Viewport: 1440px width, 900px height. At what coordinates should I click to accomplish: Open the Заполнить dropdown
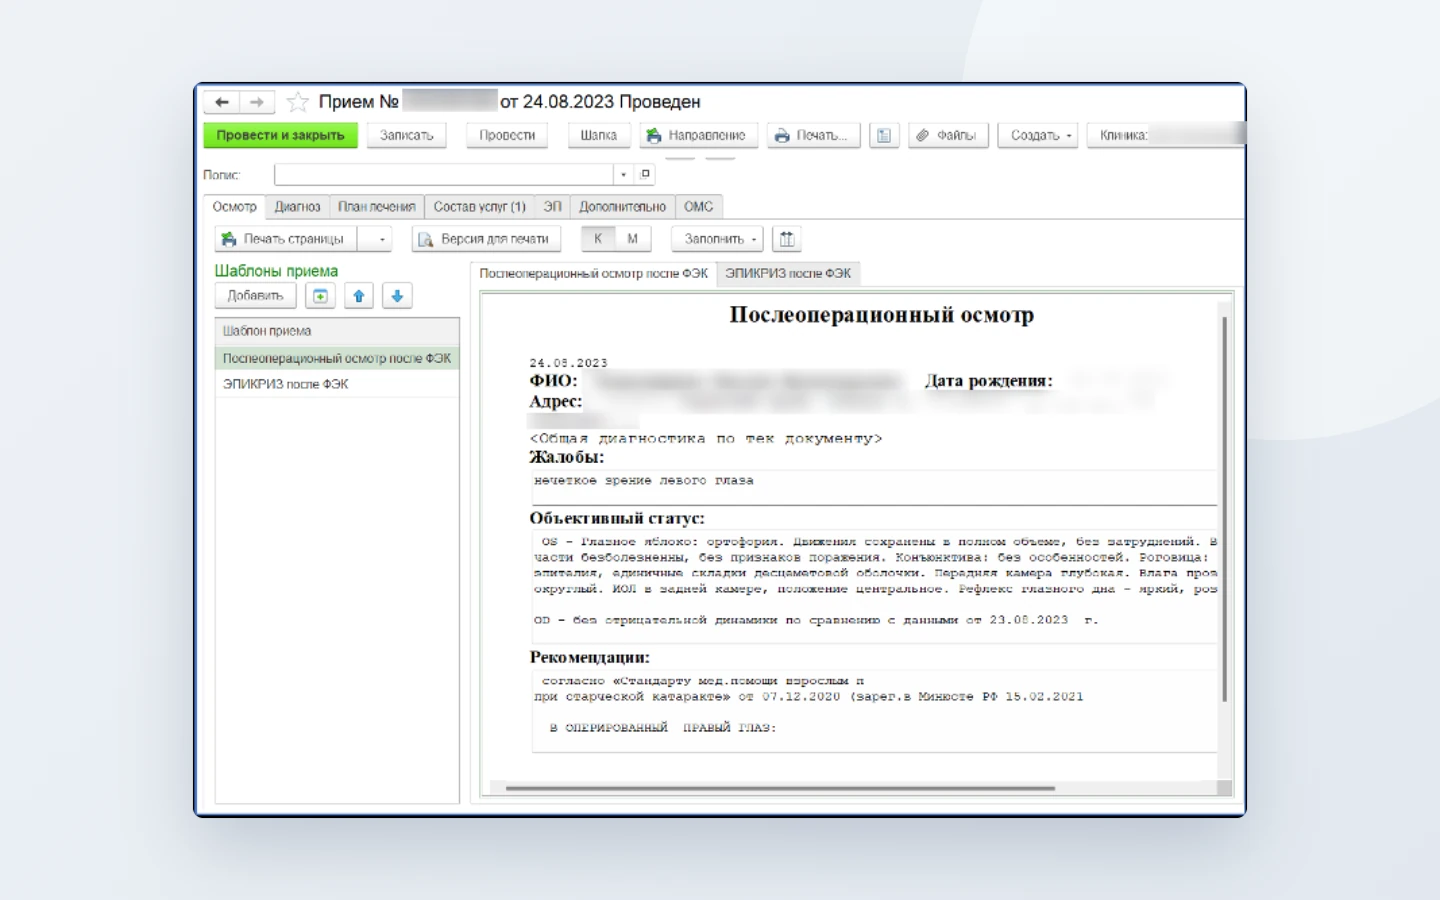coord(717,239)
